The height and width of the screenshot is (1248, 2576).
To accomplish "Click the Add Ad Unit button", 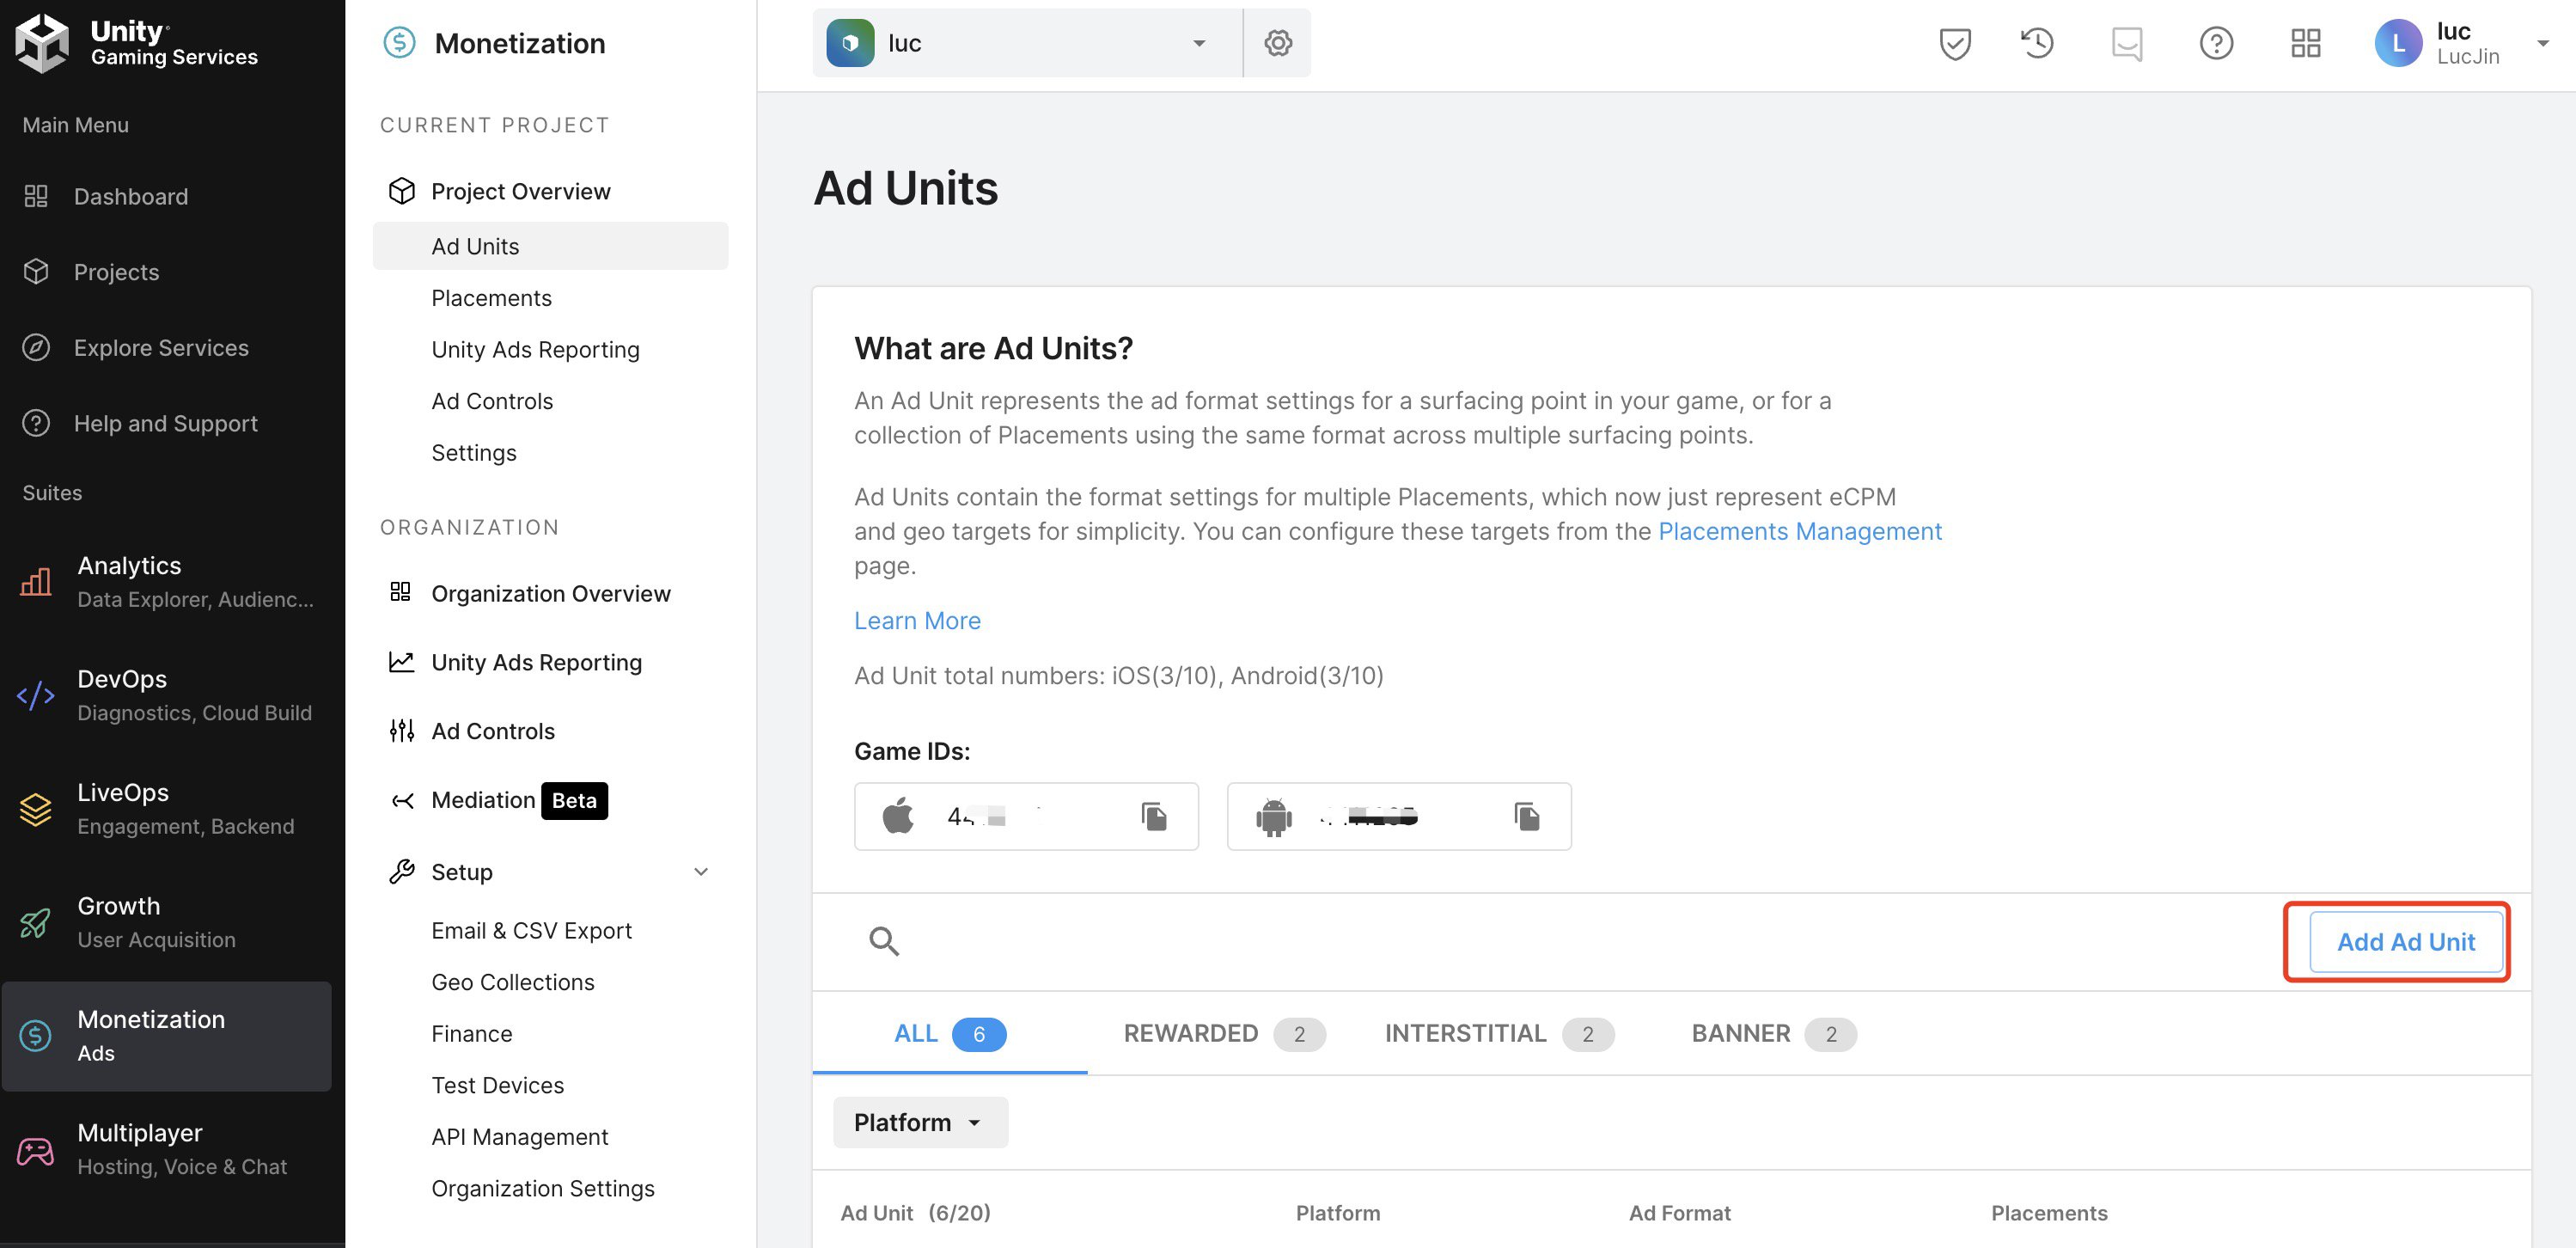I will [x=2405, y=941].
